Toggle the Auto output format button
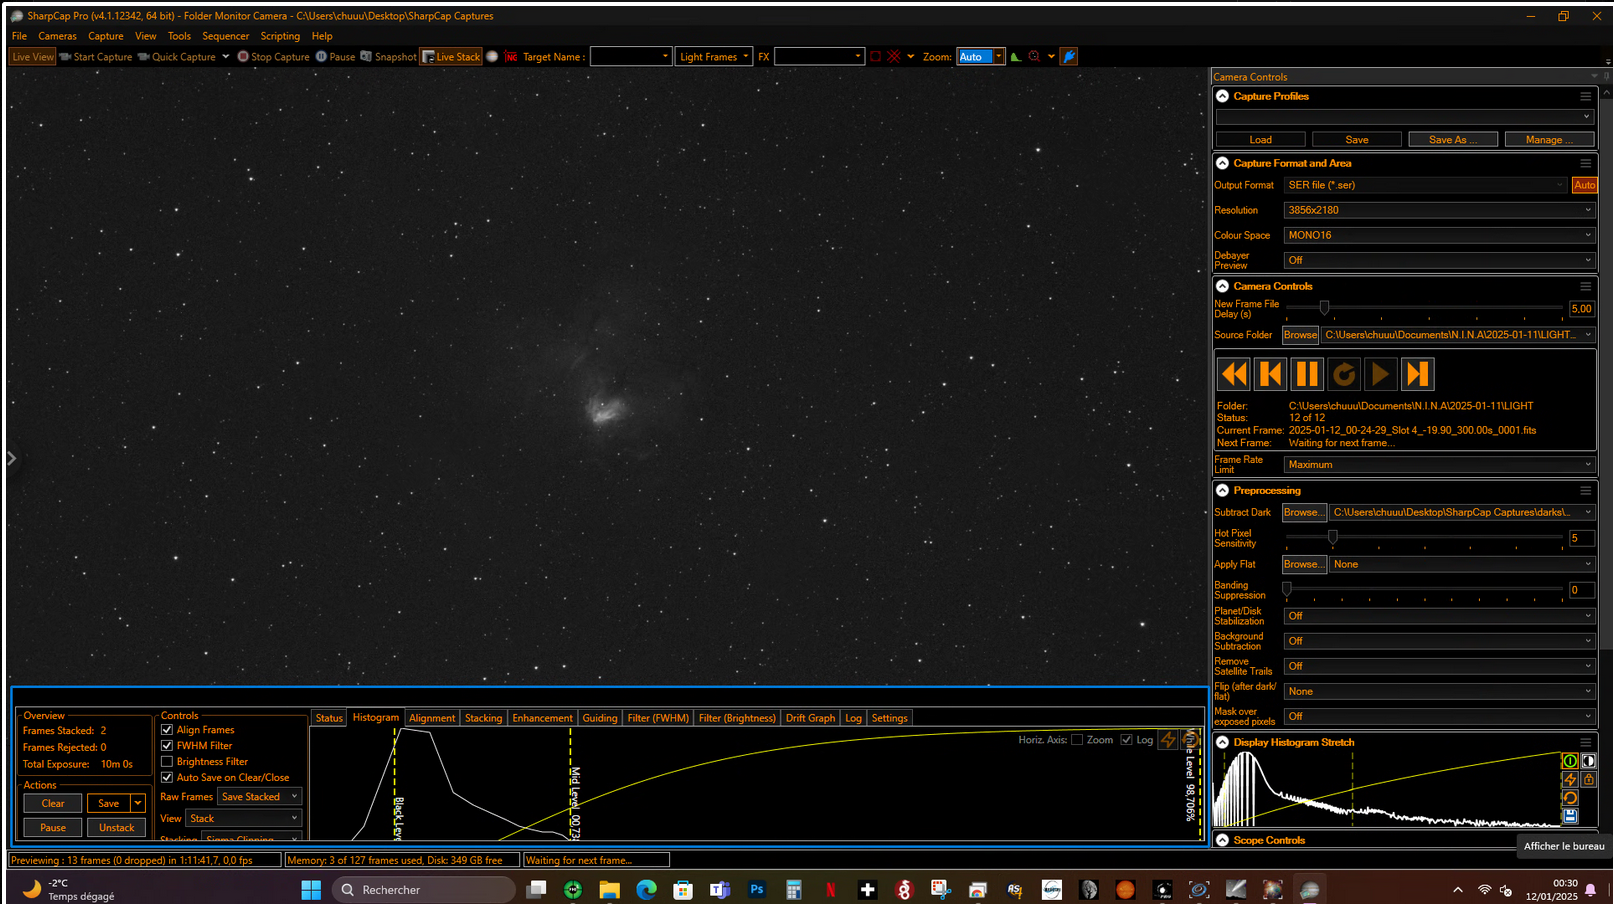This screenshot has width=1614, height=904. 1584,185
